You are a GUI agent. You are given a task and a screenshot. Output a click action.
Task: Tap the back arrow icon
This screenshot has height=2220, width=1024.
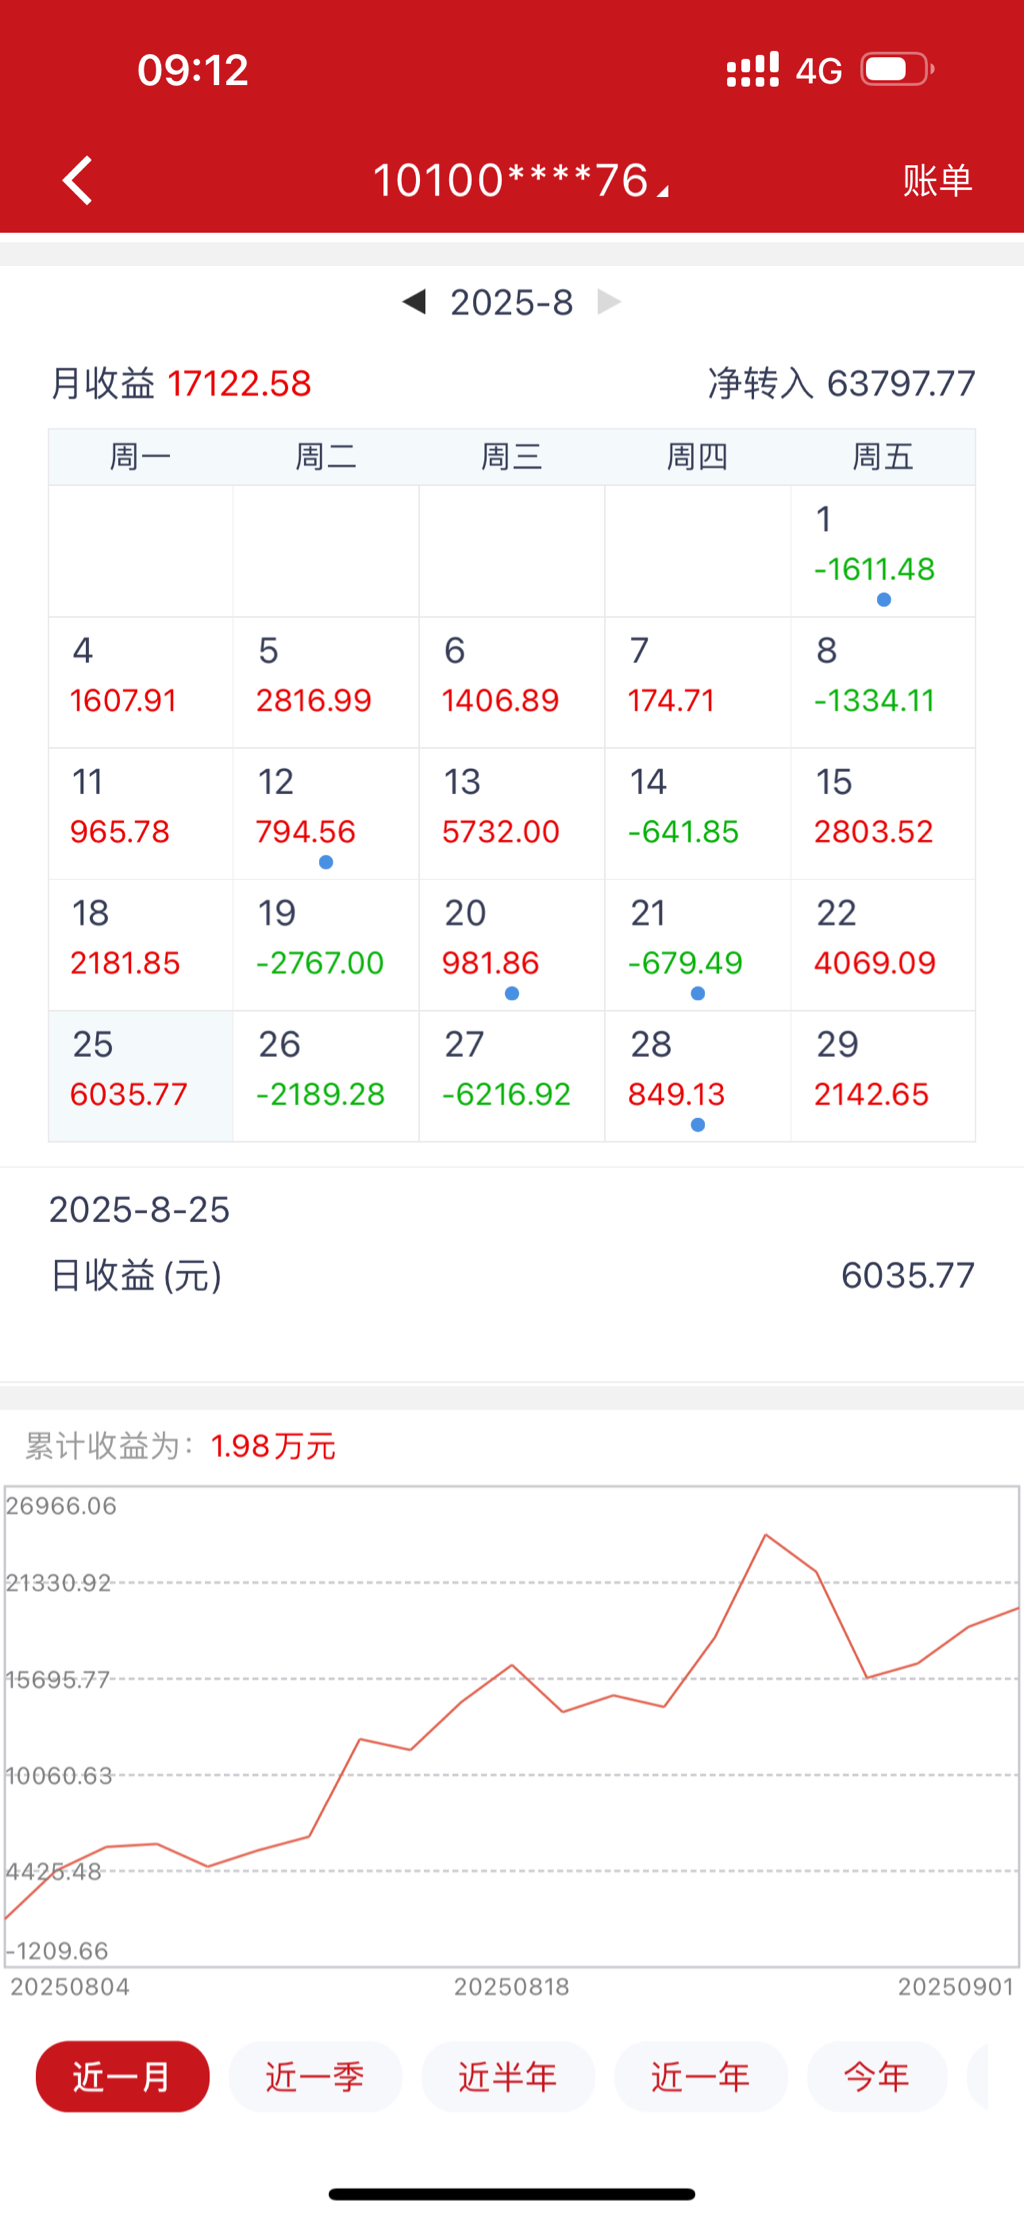(x=78, y=181)
